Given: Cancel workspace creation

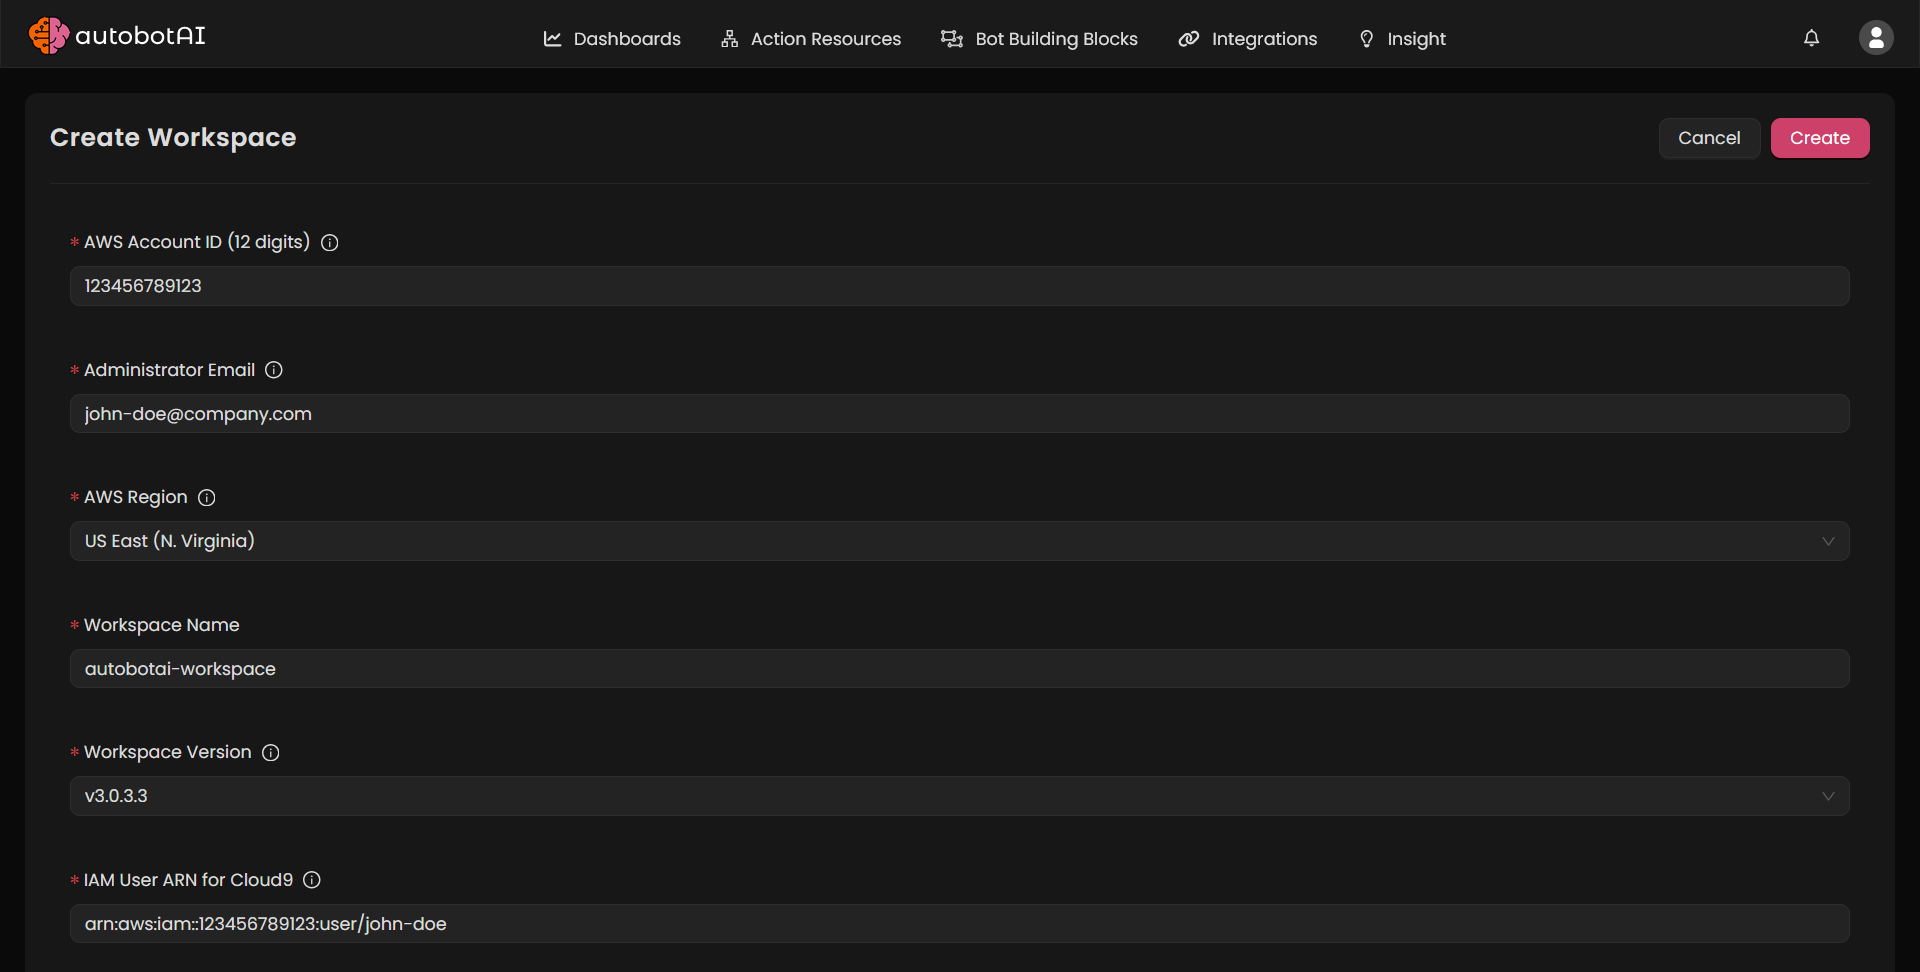Looking at the screenshot, I should pyautogui.click(x=1709, y=138).
